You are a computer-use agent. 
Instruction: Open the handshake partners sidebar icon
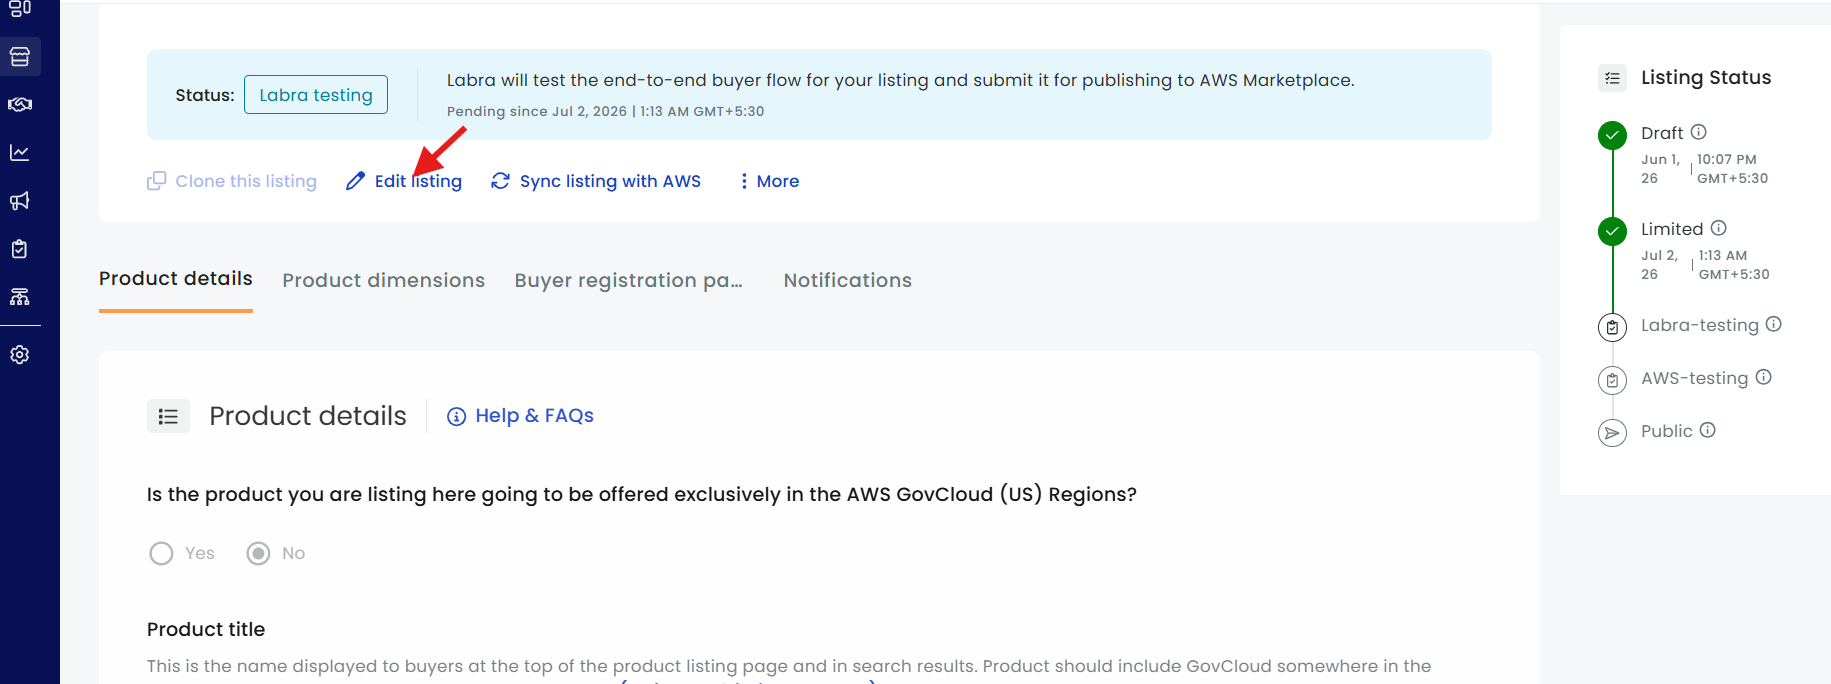(x=20, y=104)
